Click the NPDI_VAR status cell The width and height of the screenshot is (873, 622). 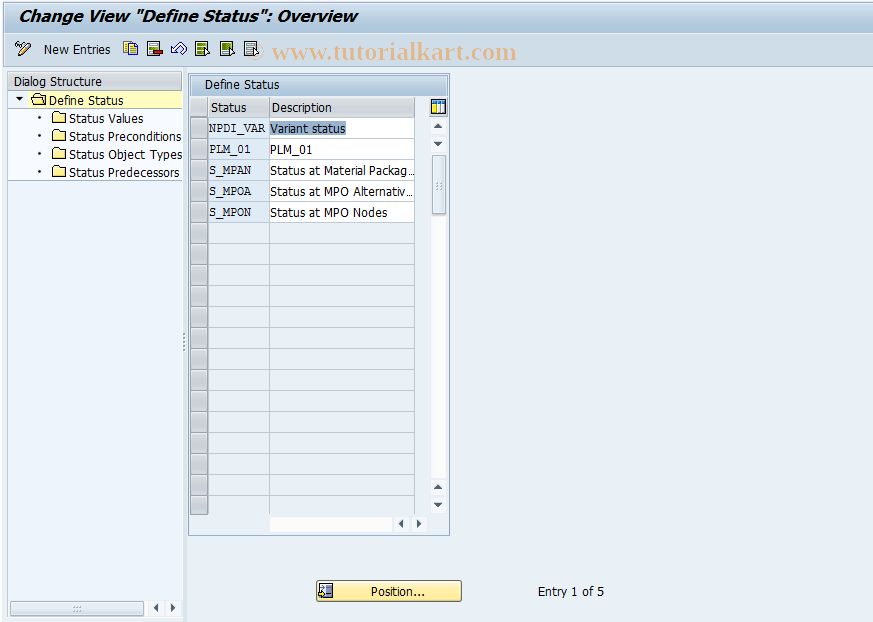tap(238, 128)
